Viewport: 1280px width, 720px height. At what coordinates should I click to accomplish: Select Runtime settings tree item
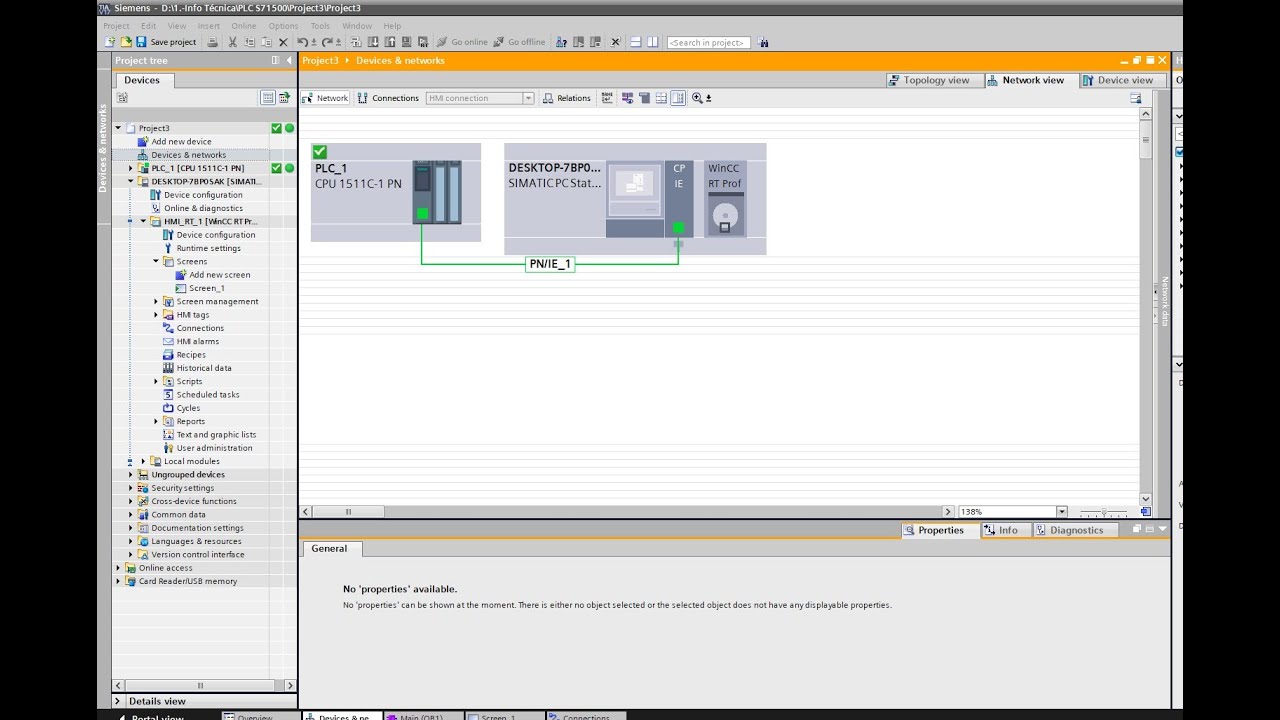pos(208,248)
